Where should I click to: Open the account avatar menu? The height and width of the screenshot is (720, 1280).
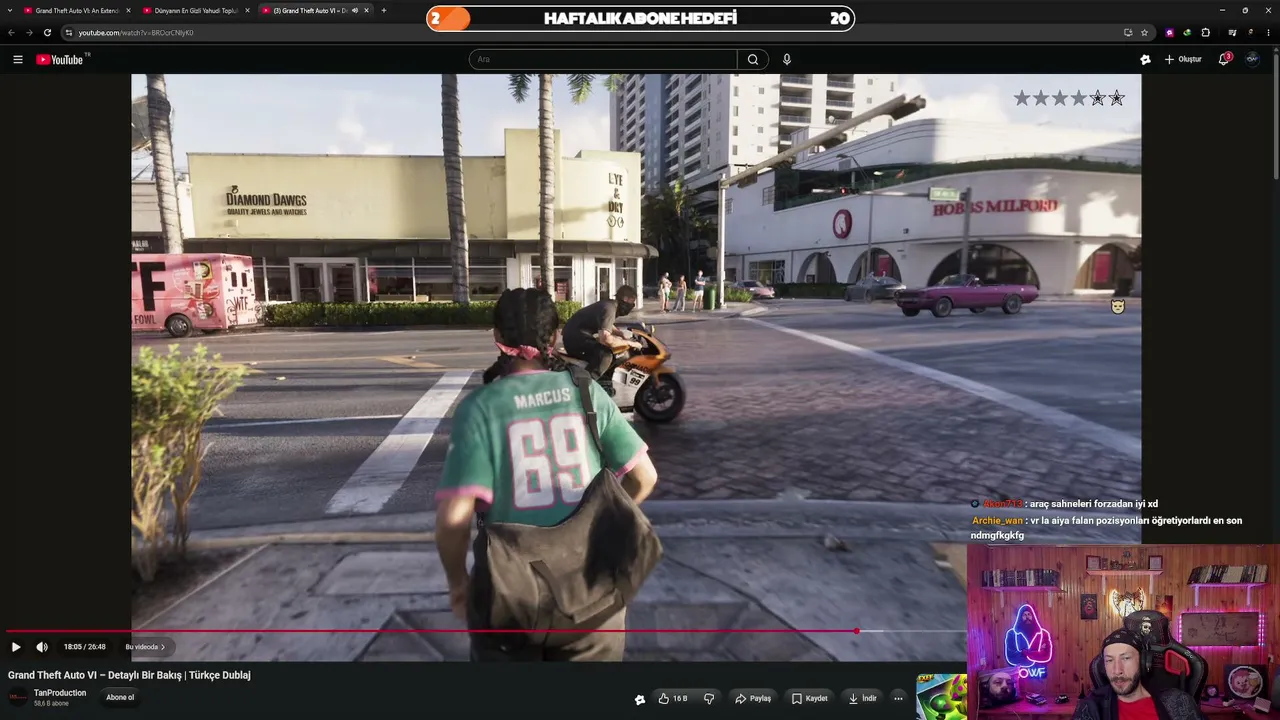pos(1252,59)
